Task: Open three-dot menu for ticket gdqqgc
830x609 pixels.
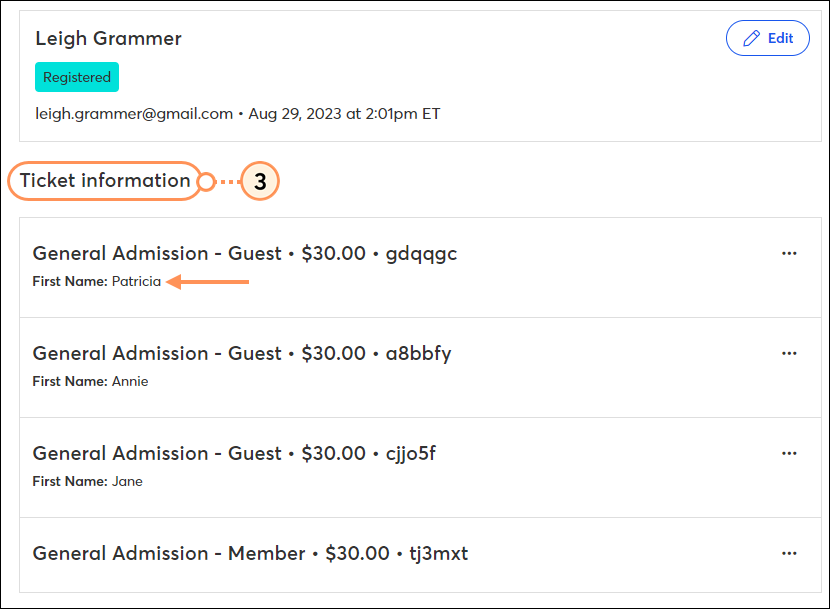Action: pos(789,253)
